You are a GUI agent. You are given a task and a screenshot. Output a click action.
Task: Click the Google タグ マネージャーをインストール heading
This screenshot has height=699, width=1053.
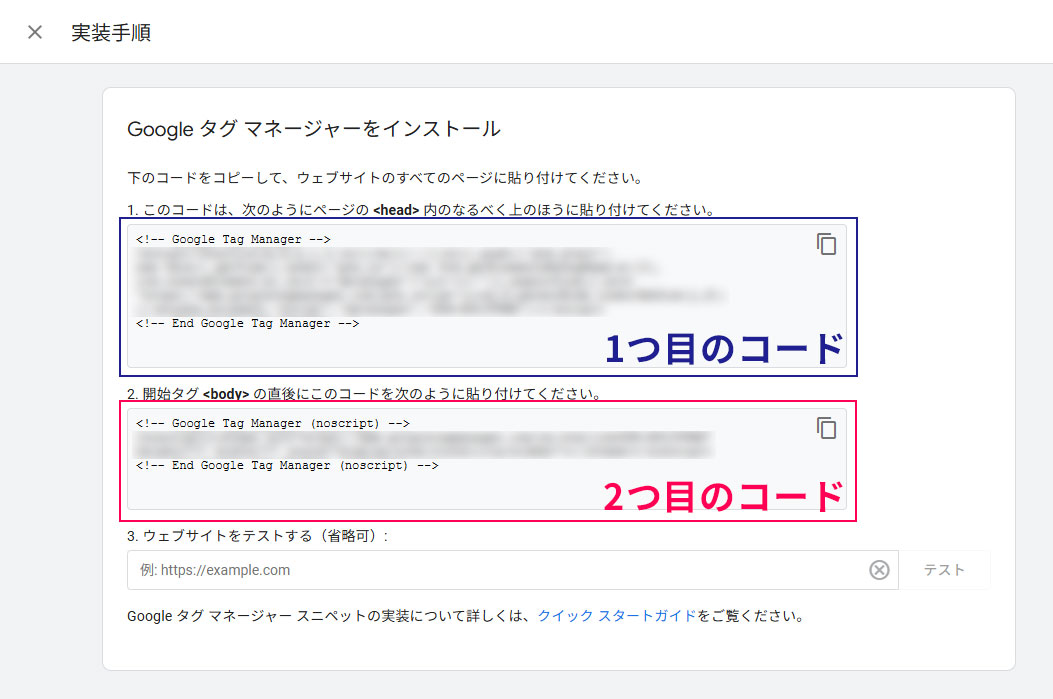pyautogui.click(x=314, y=128)
